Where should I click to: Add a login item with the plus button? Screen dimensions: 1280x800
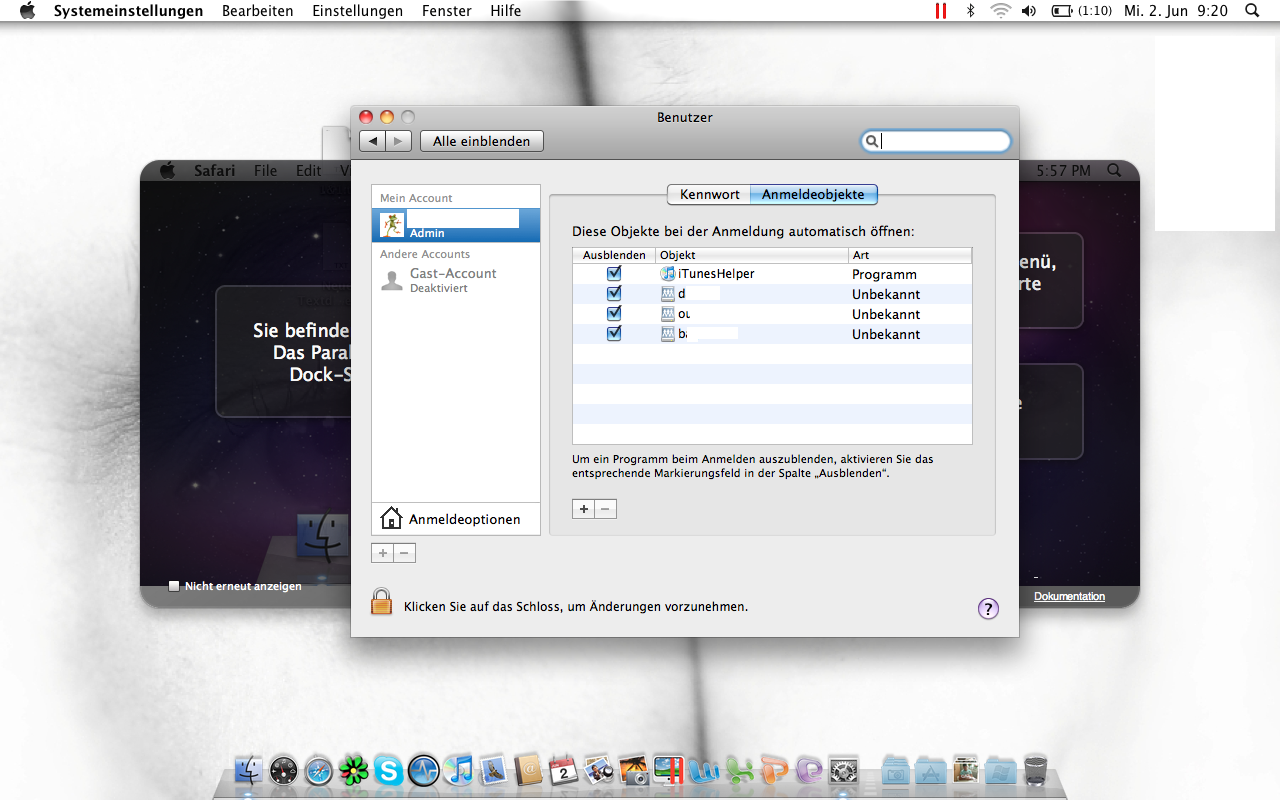click(x=584, y=509)
